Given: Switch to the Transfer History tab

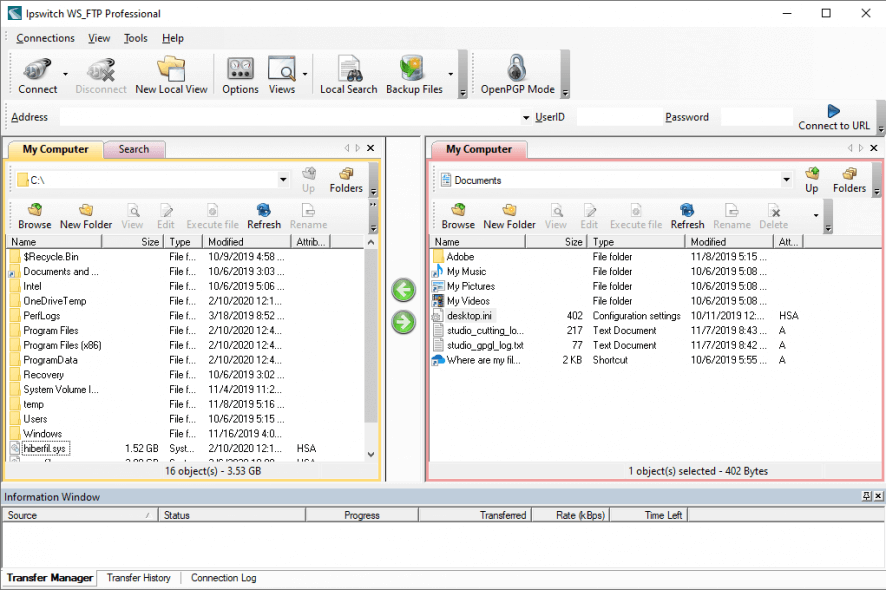Looking at the screenshot, I should pyautogui.click(x=138, y=578).
